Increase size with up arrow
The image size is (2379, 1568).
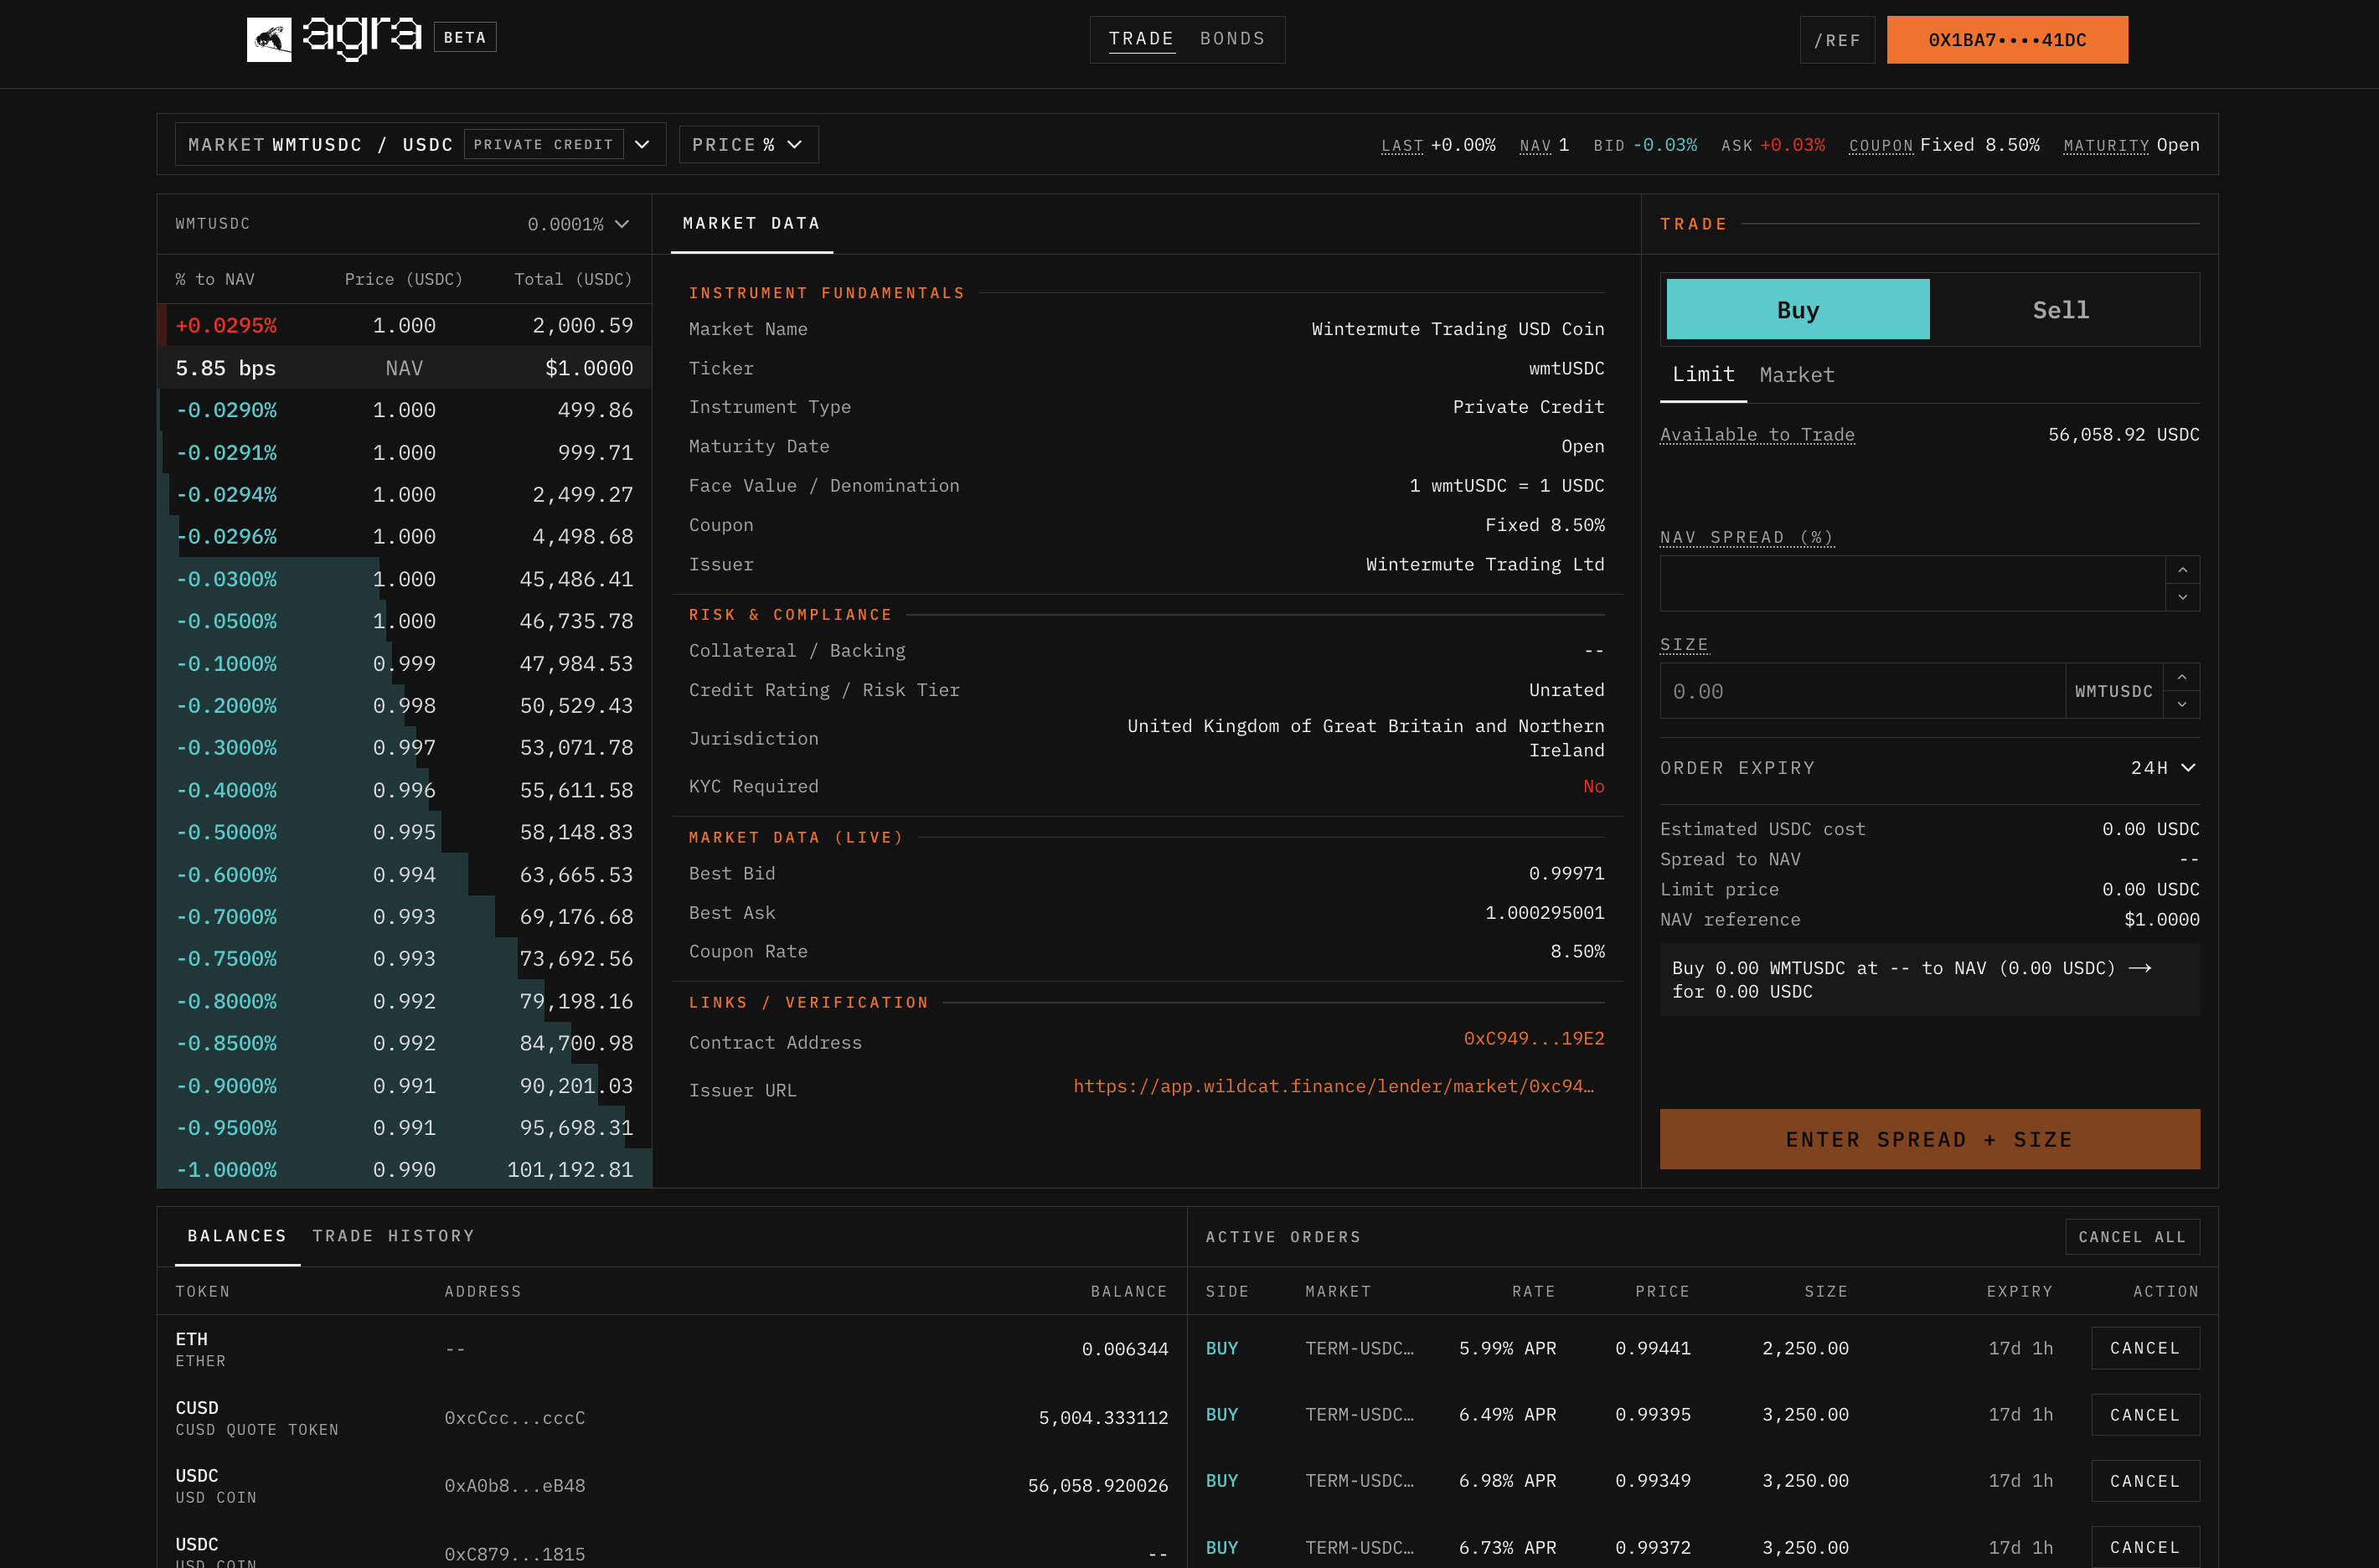coord(2181,677)
